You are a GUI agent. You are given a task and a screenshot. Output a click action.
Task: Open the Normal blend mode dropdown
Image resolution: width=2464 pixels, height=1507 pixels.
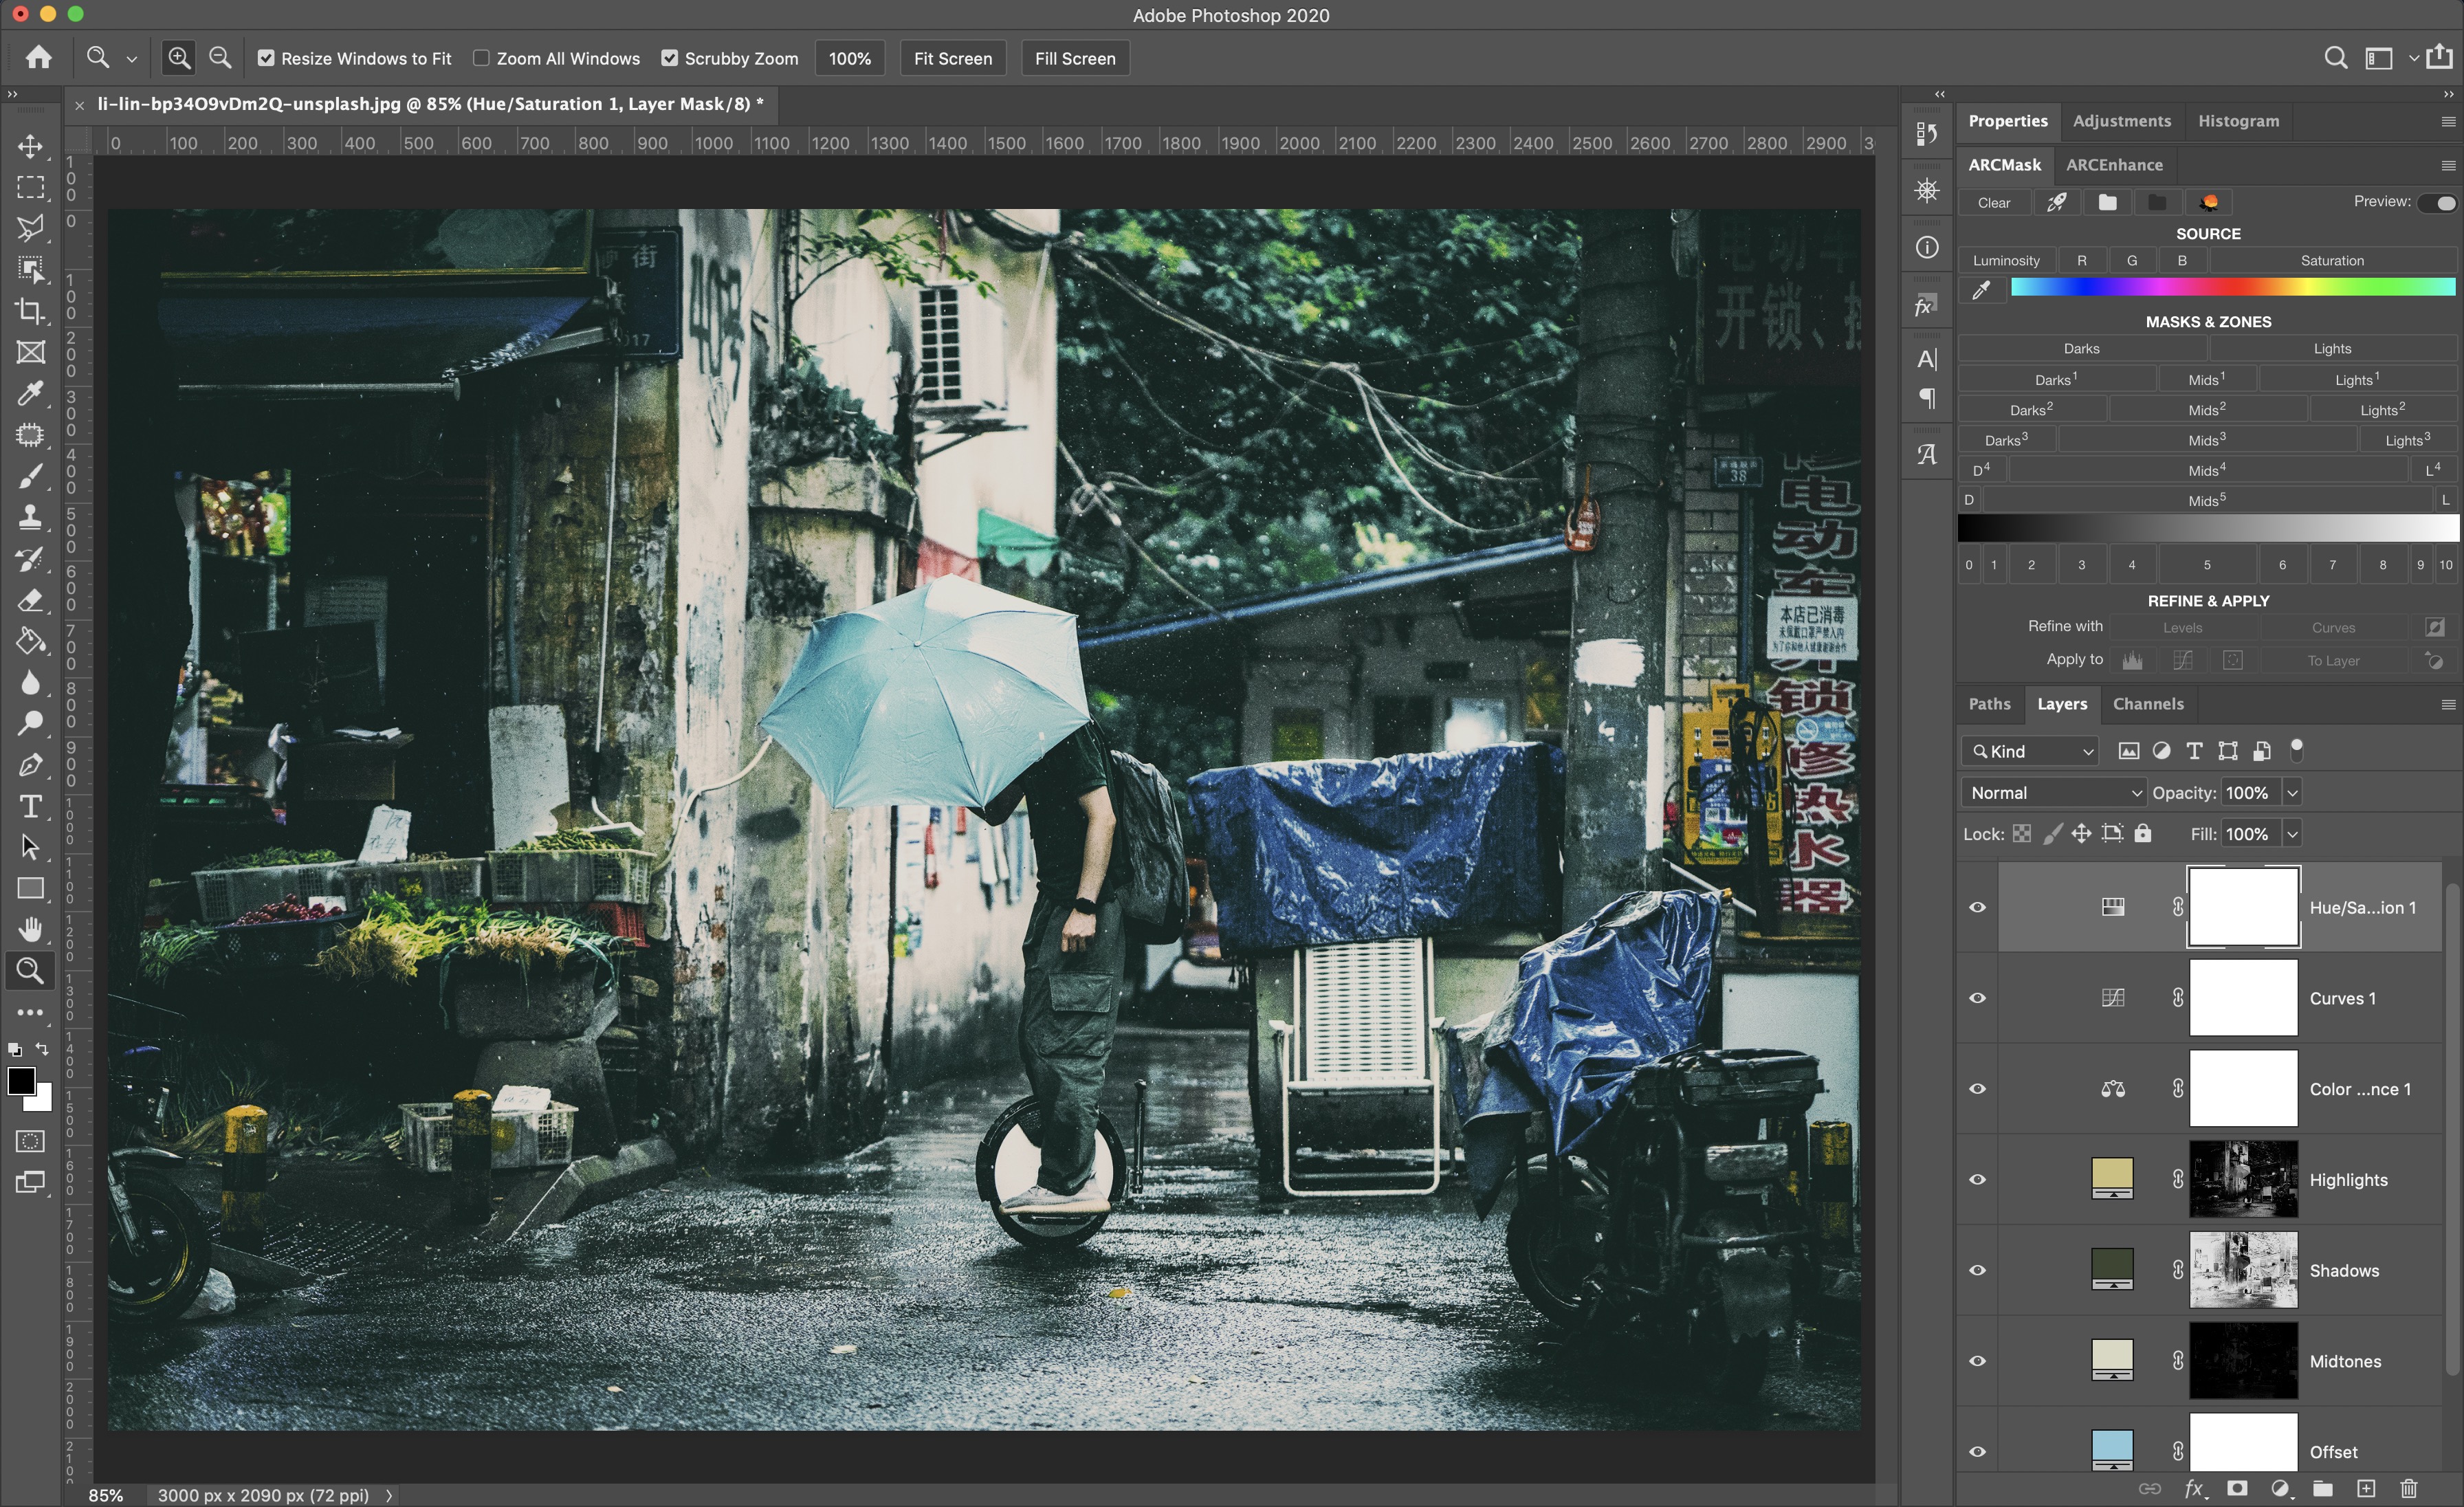pyautogui.click(x=2054, y=793)
